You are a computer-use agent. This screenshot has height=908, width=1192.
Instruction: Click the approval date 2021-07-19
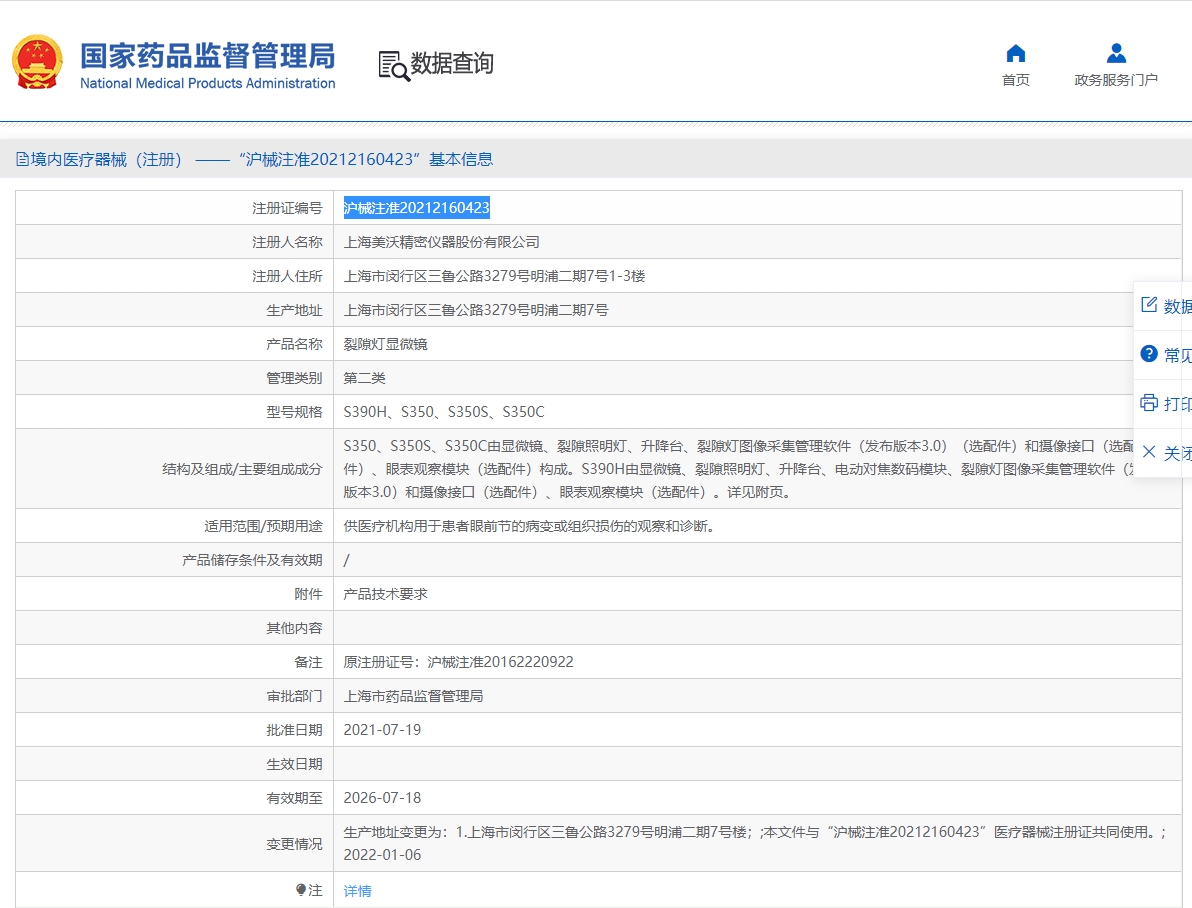coord(382,730)
